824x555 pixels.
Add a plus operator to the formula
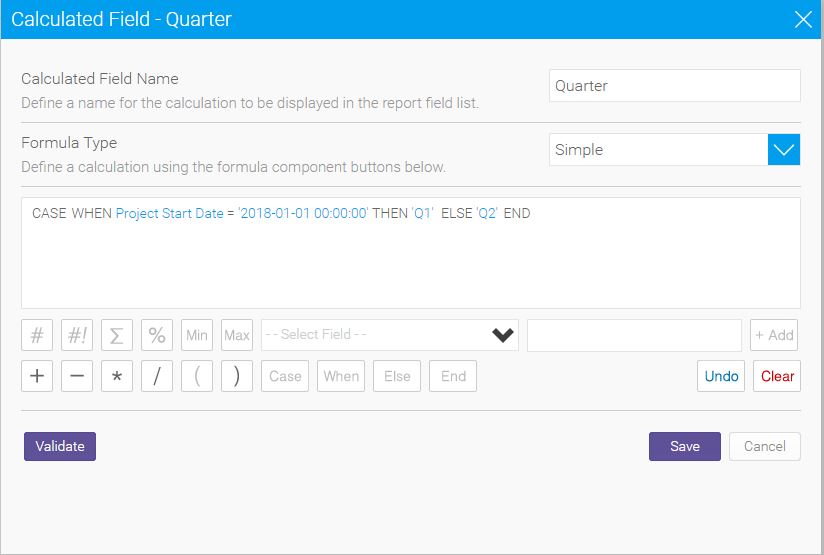tap(37, 376)
